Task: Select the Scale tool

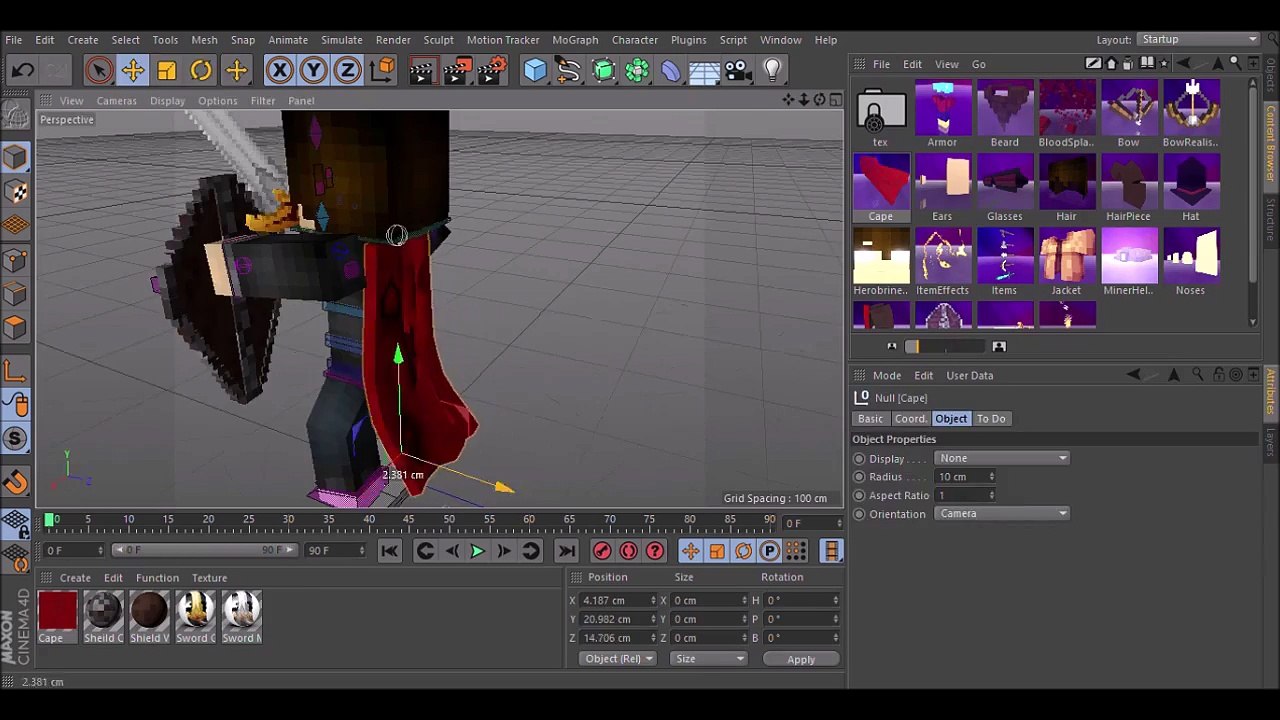Action: [167, 70]
